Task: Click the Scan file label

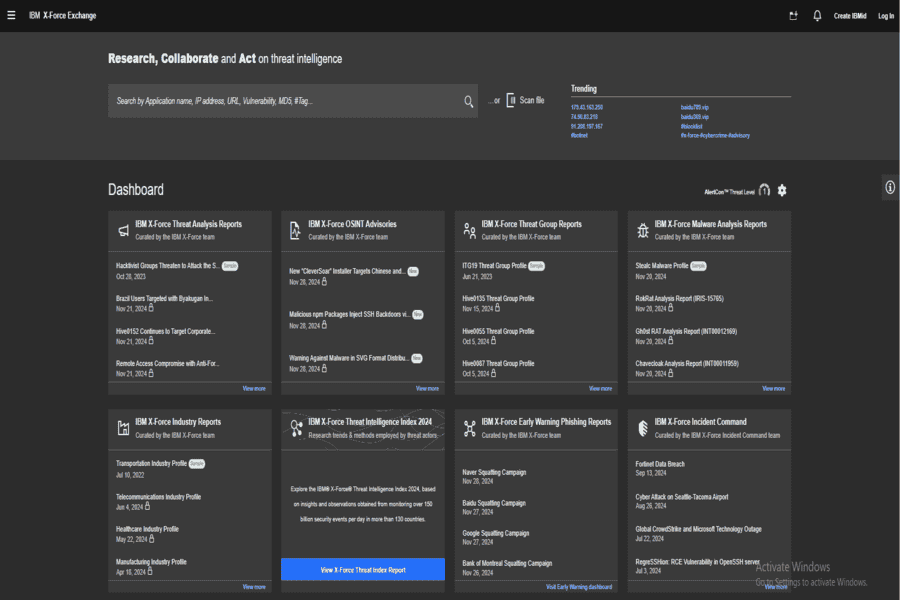Action: [x=532, y=100]
